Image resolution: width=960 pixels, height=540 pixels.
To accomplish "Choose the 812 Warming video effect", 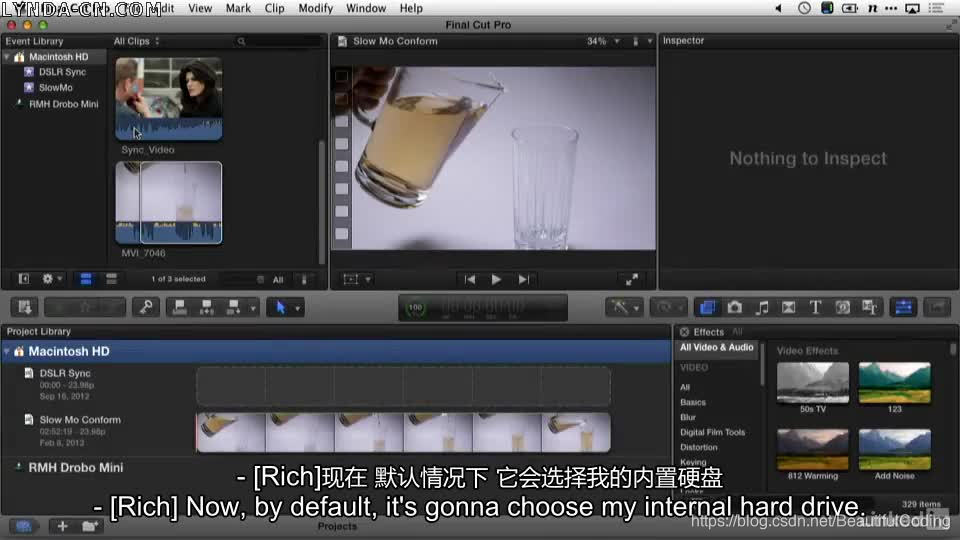I will (x=813, y=451).
